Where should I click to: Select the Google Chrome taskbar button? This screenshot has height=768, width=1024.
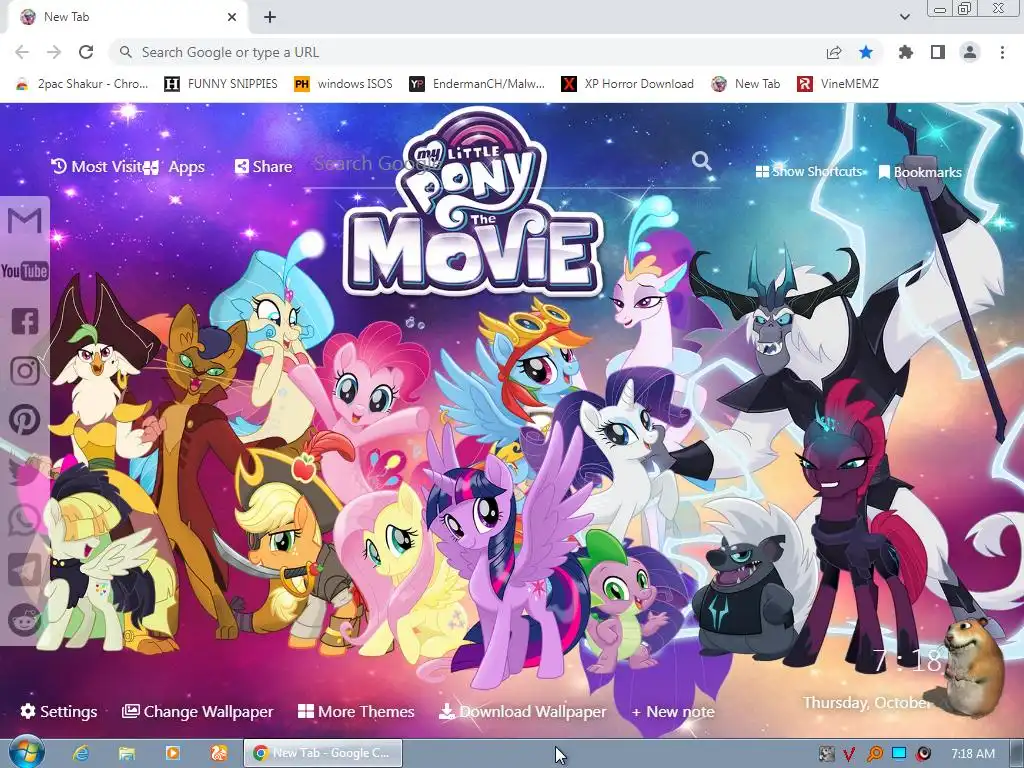pyautogui.click(x=323, y=753)
